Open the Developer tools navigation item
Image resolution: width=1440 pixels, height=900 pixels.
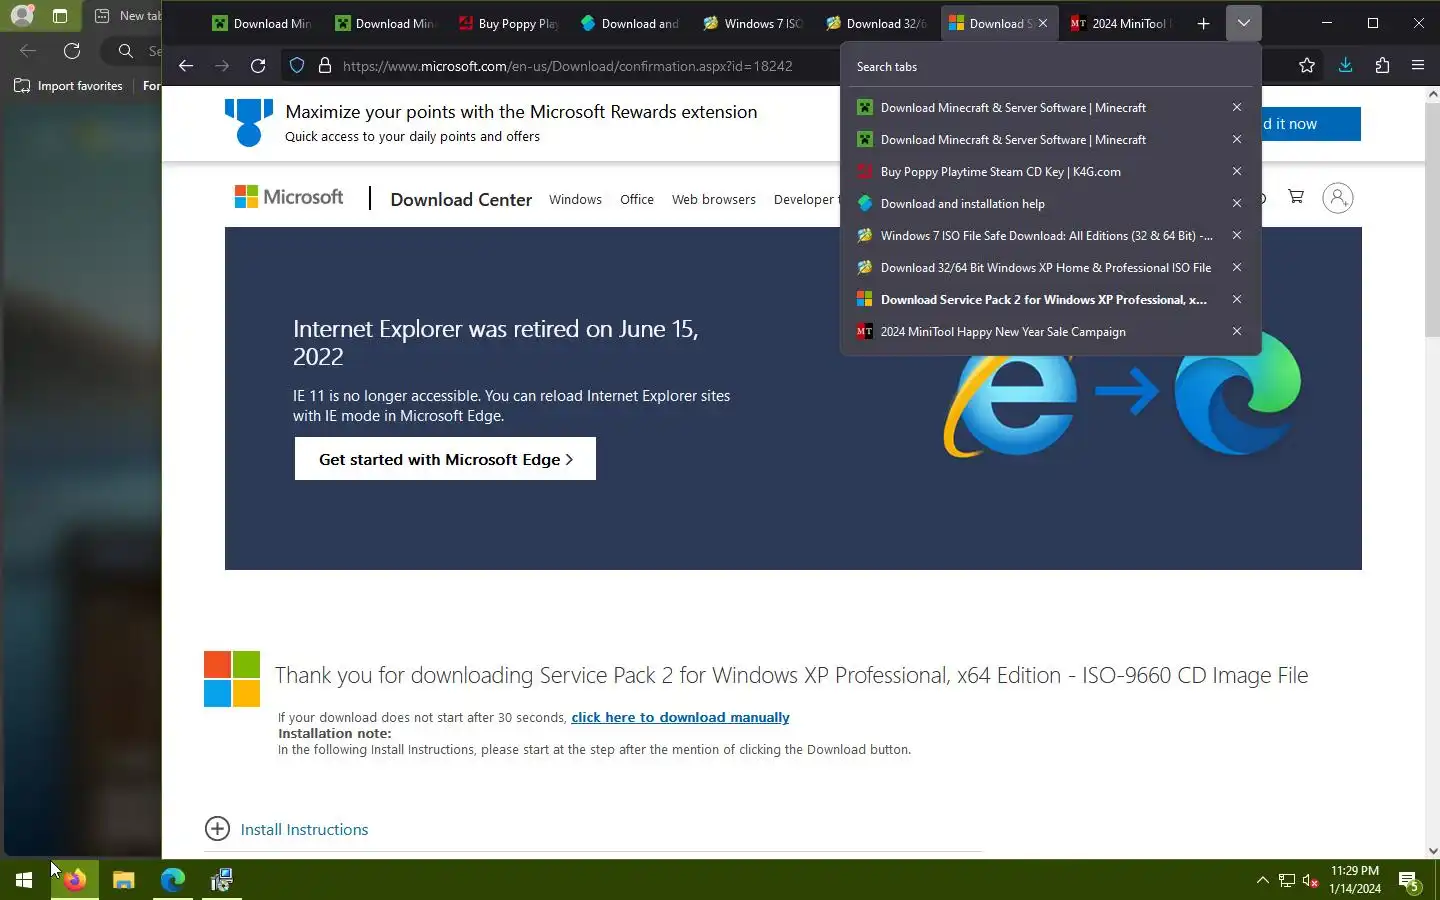click(806, 200)
